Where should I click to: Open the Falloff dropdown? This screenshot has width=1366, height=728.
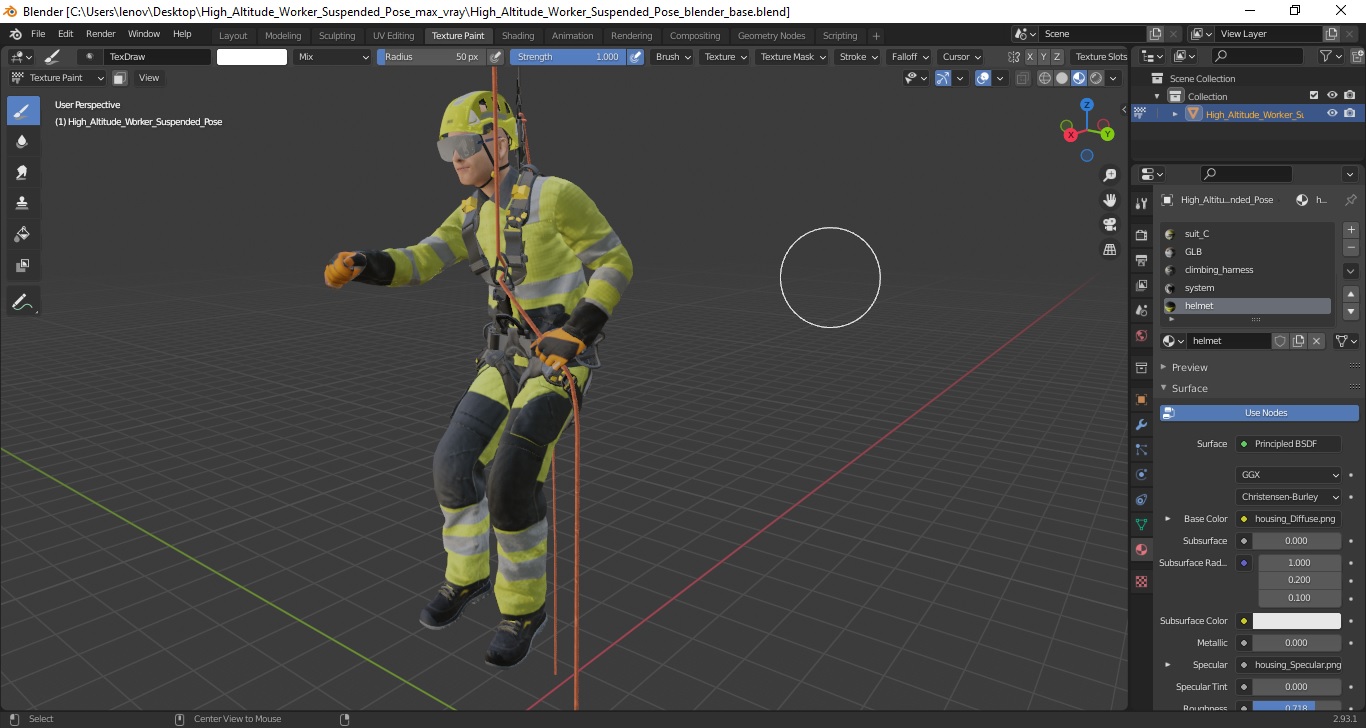pos(909,57)
